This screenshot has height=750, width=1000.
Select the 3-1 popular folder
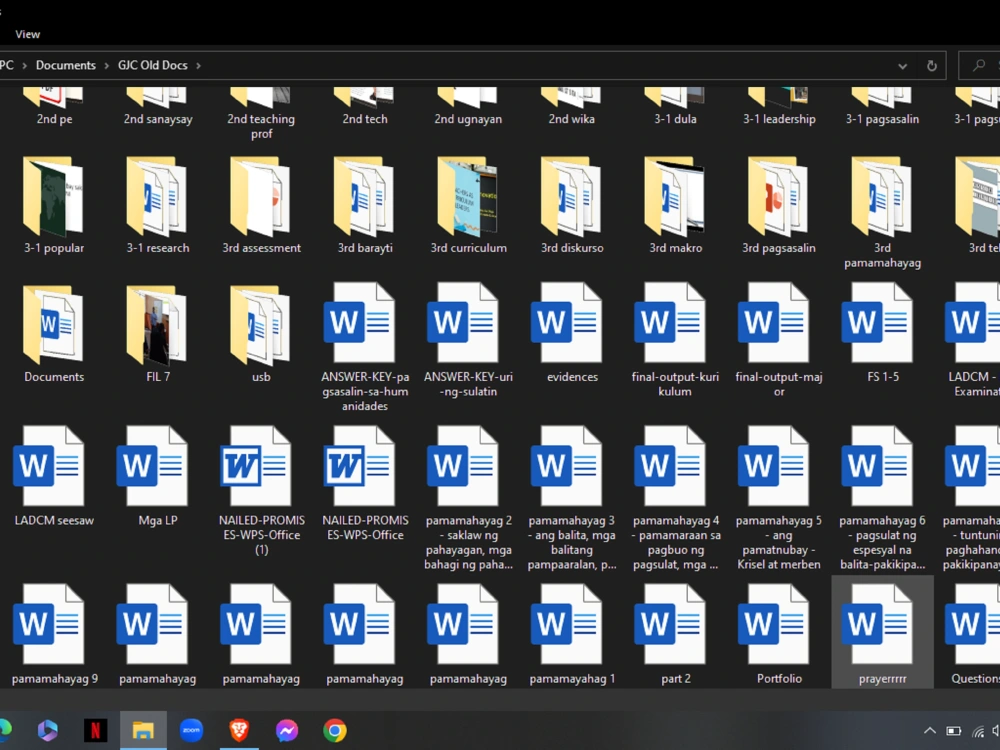[x=54, y=205]
